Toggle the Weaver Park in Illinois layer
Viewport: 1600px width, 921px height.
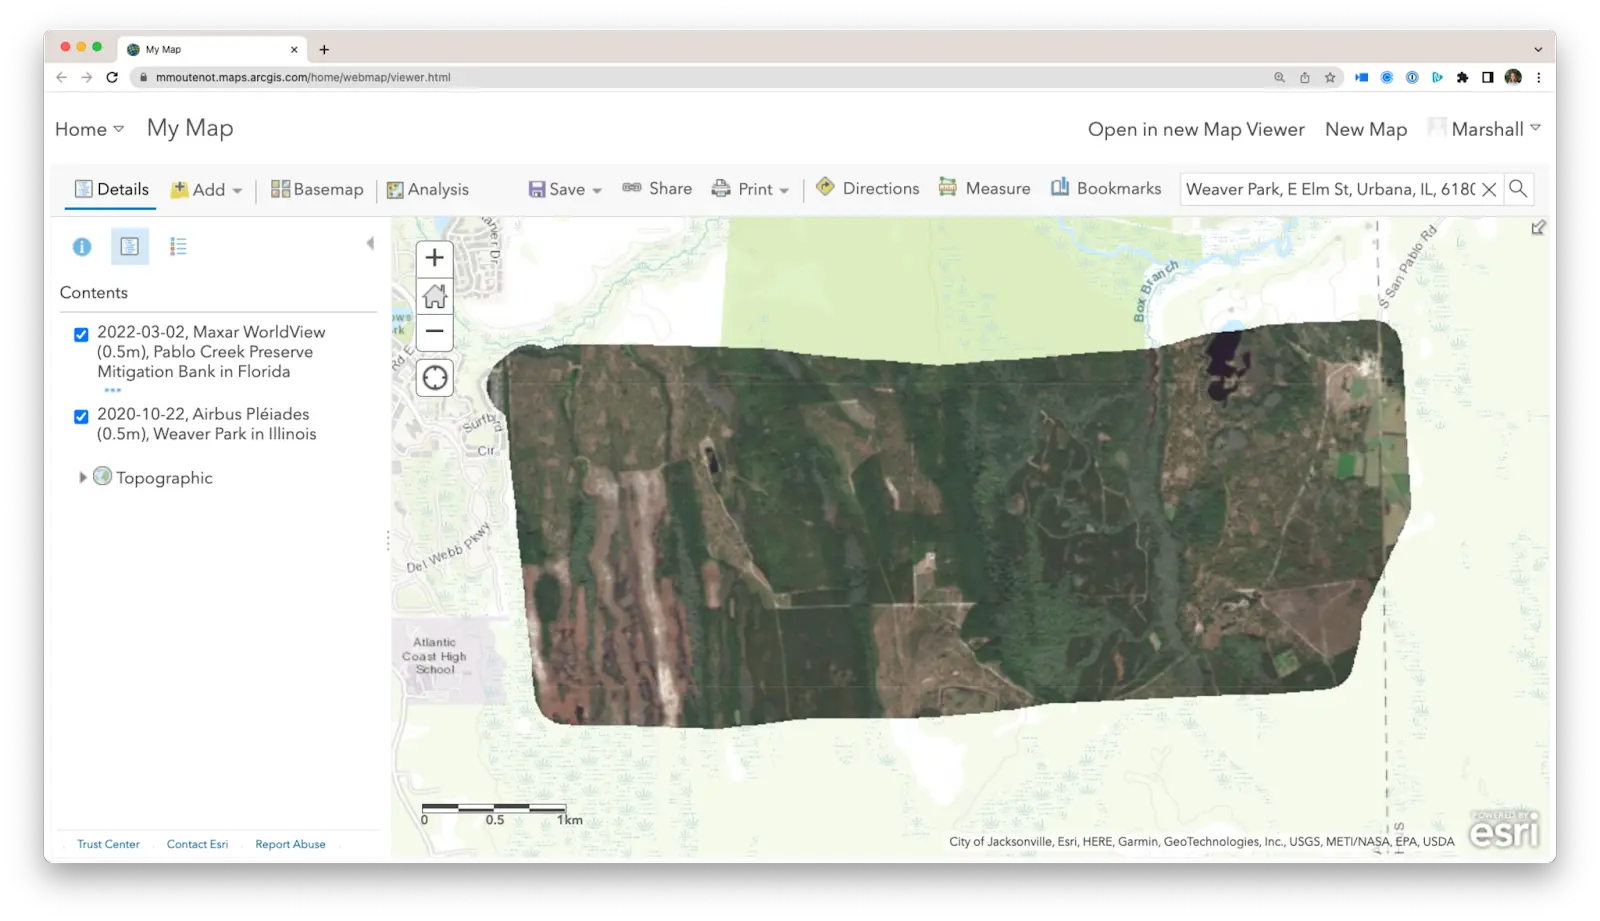click(x=81, y=417)
